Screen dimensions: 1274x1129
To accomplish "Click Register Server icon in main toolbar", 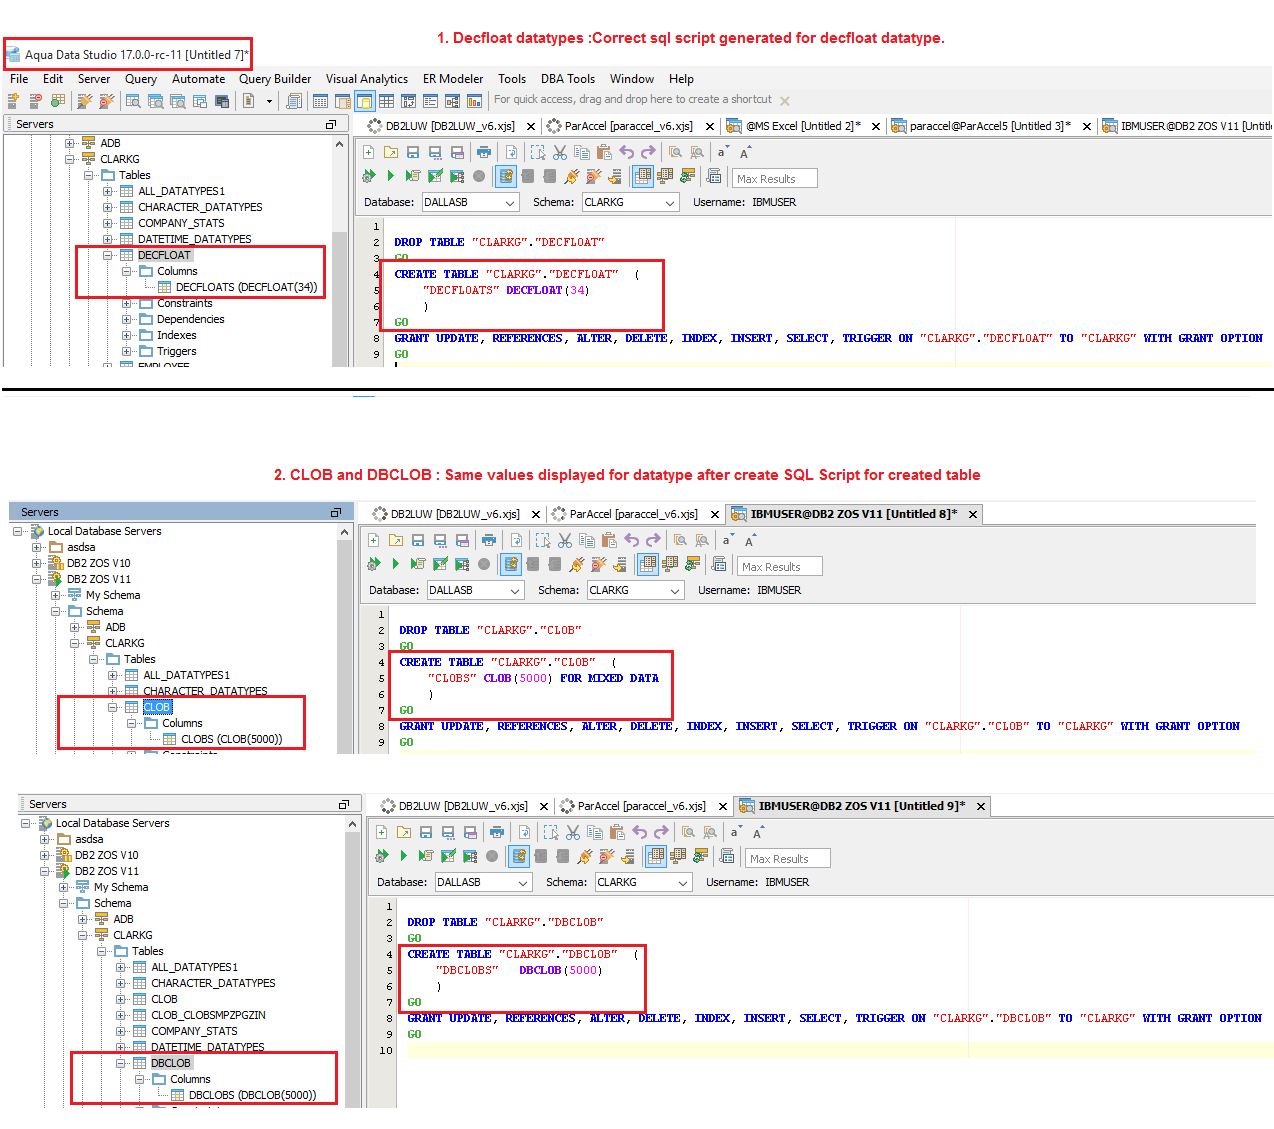I will (x=13, y=101).
